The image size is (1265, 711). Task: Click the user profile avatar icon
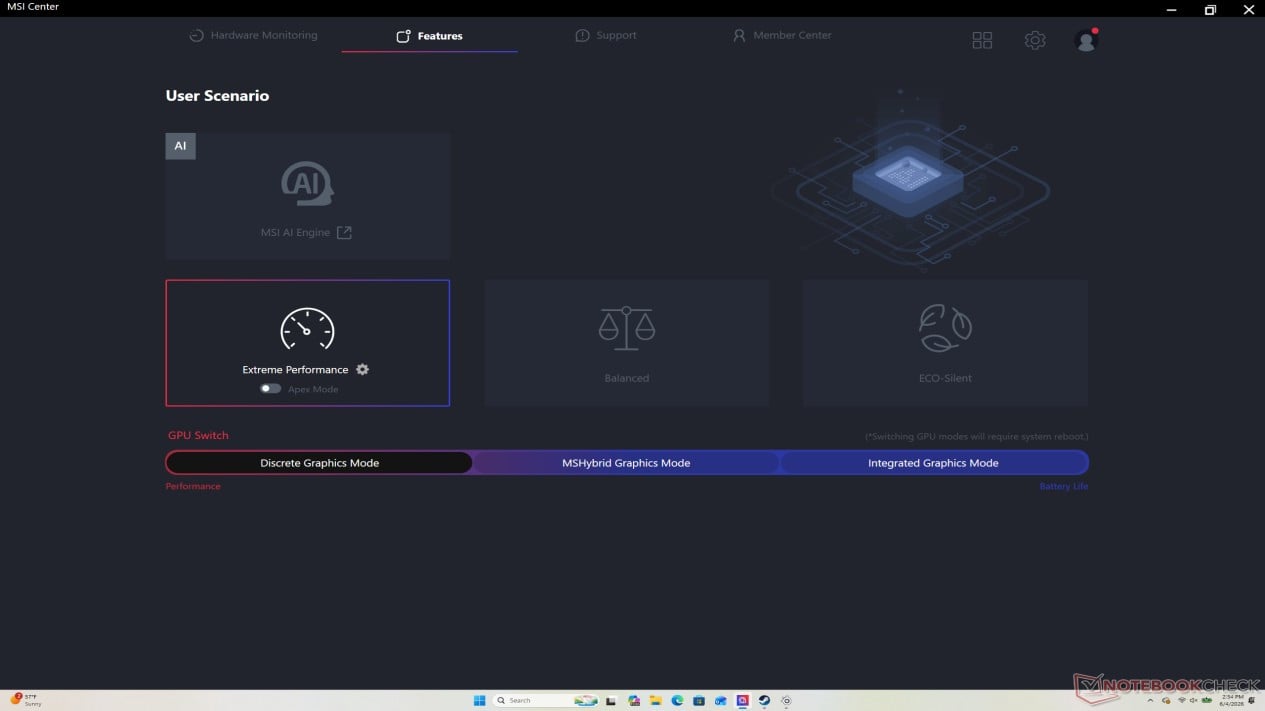coord(1086,40)
